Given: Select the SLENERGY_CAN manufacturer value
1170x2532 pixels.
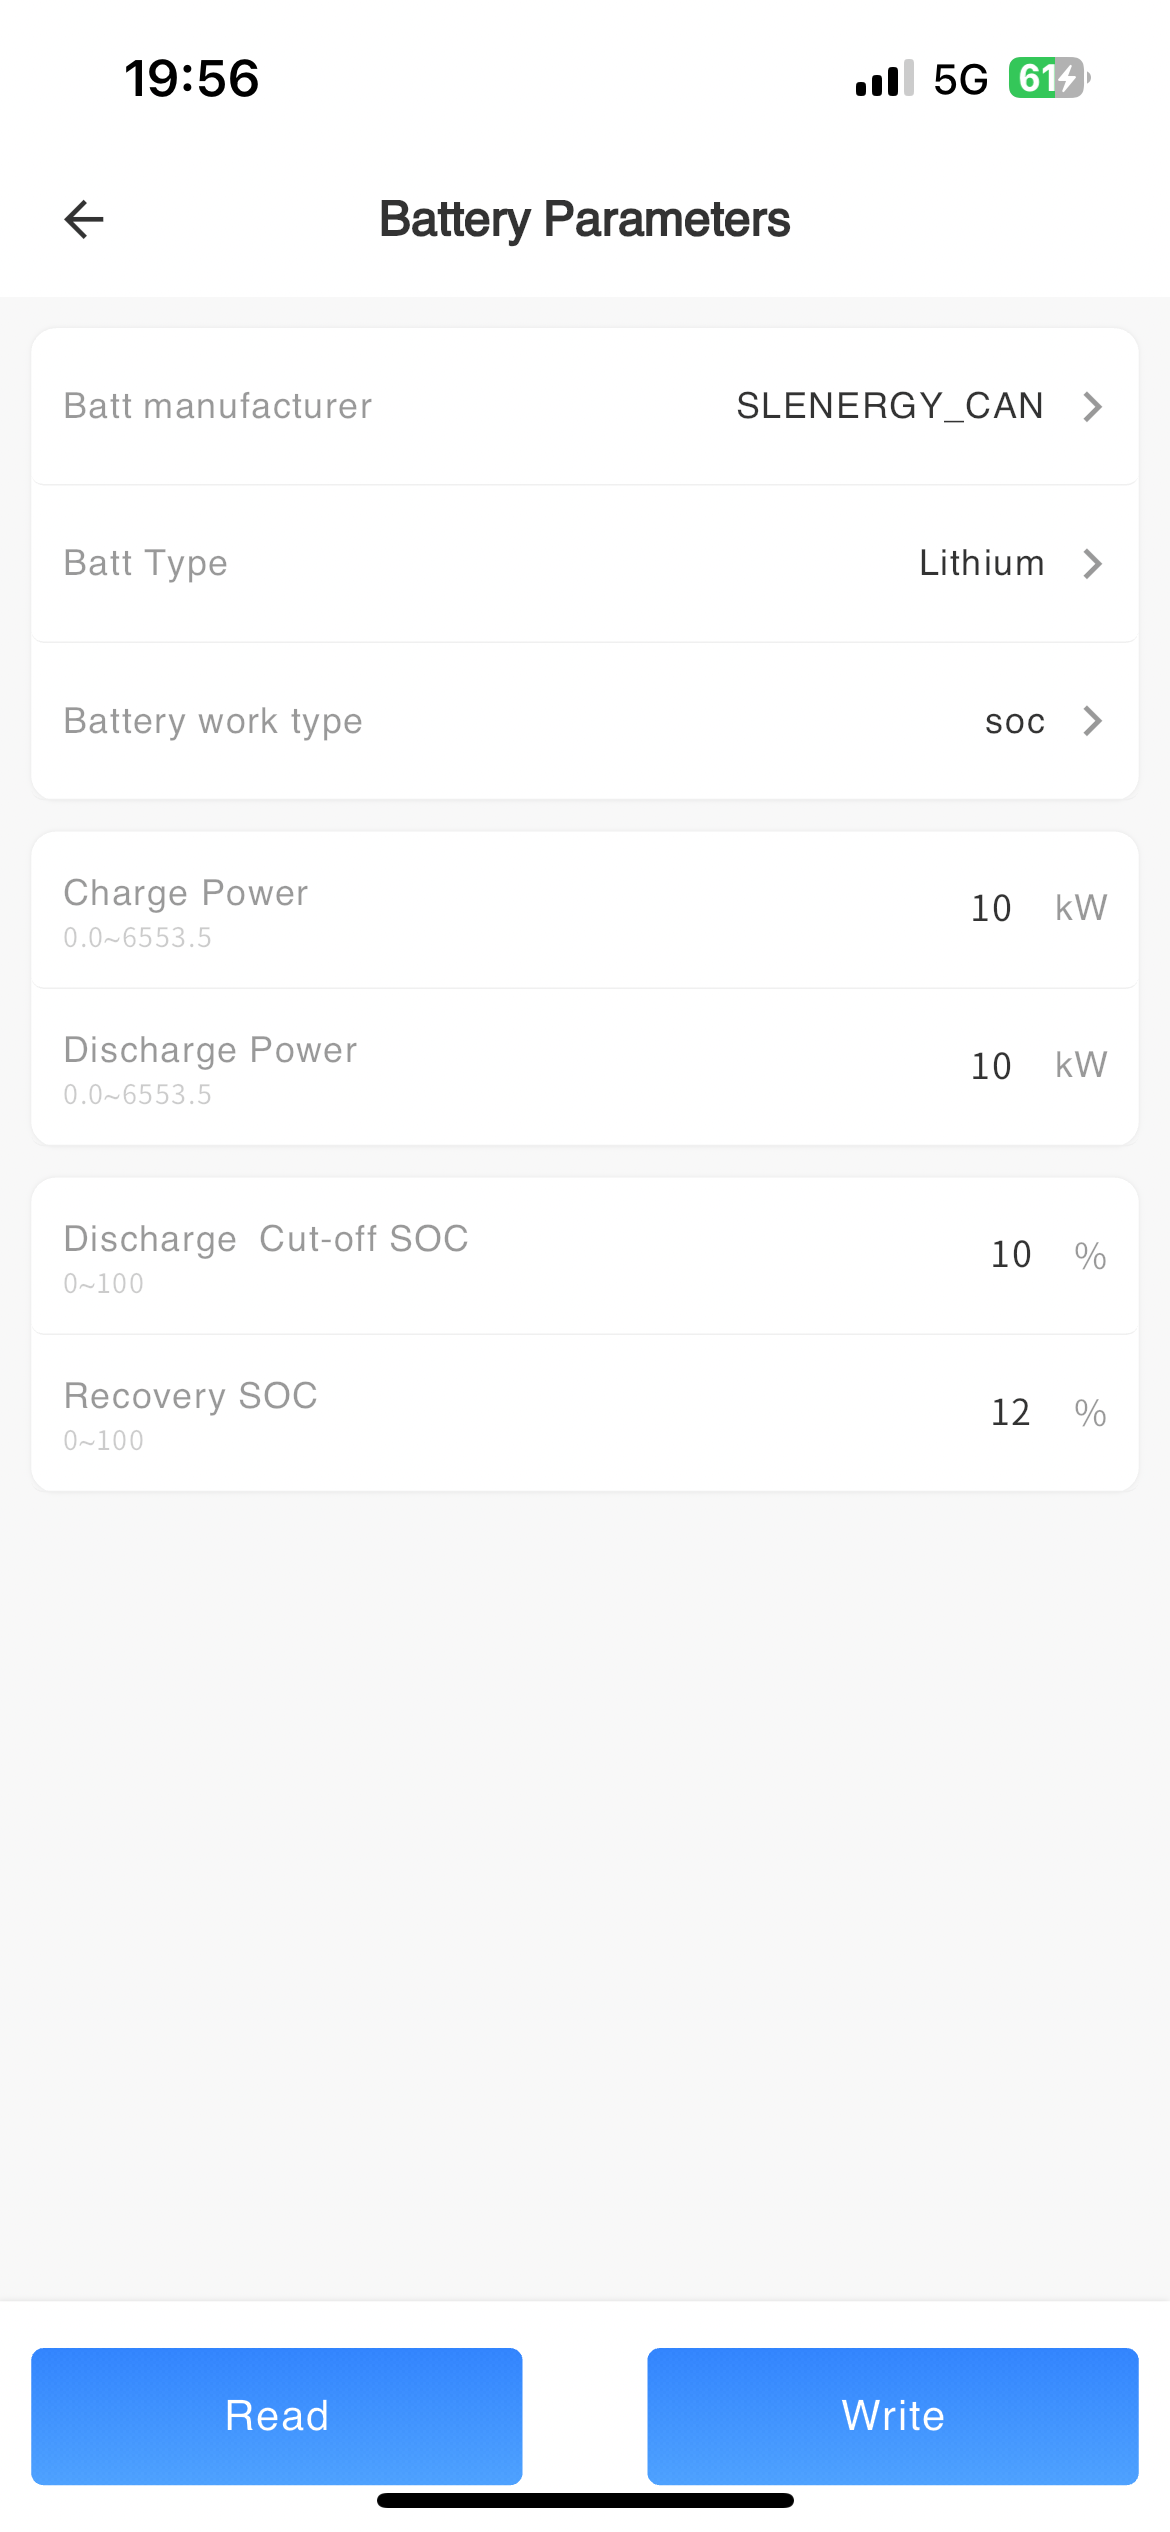Looking at the screenshot, I should pyautogui.click(x=890, y=406).
